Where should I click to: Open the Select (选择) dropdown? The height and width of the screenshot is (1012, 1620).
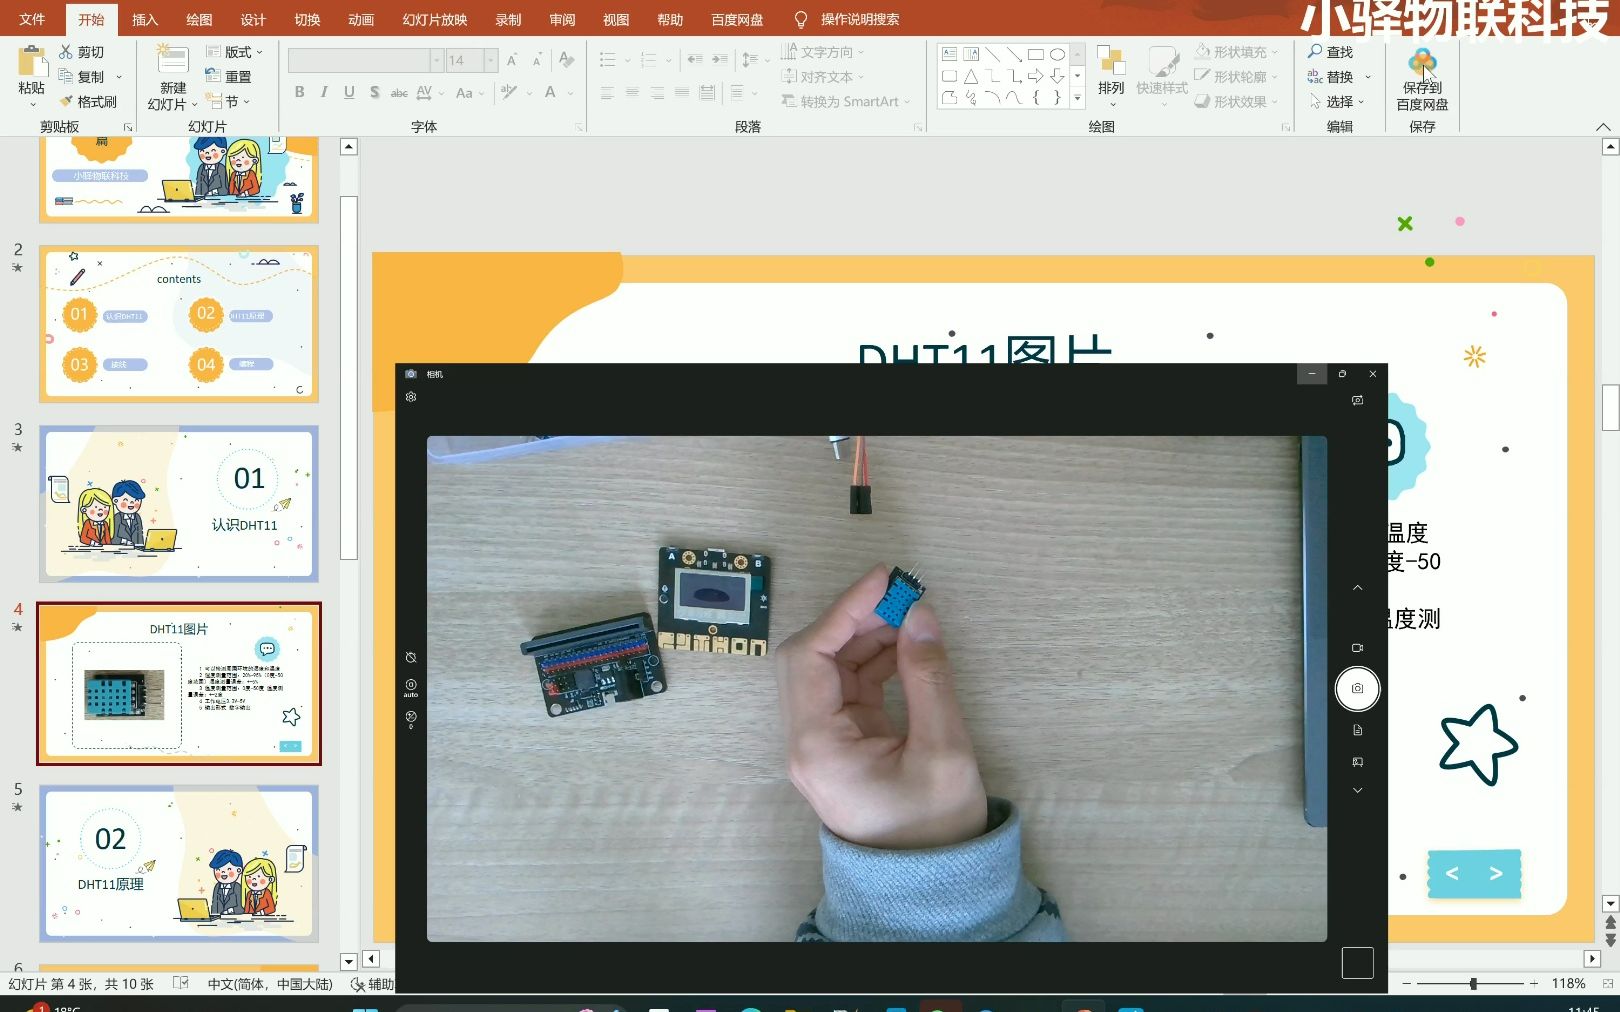click(x=1336, y=102)
